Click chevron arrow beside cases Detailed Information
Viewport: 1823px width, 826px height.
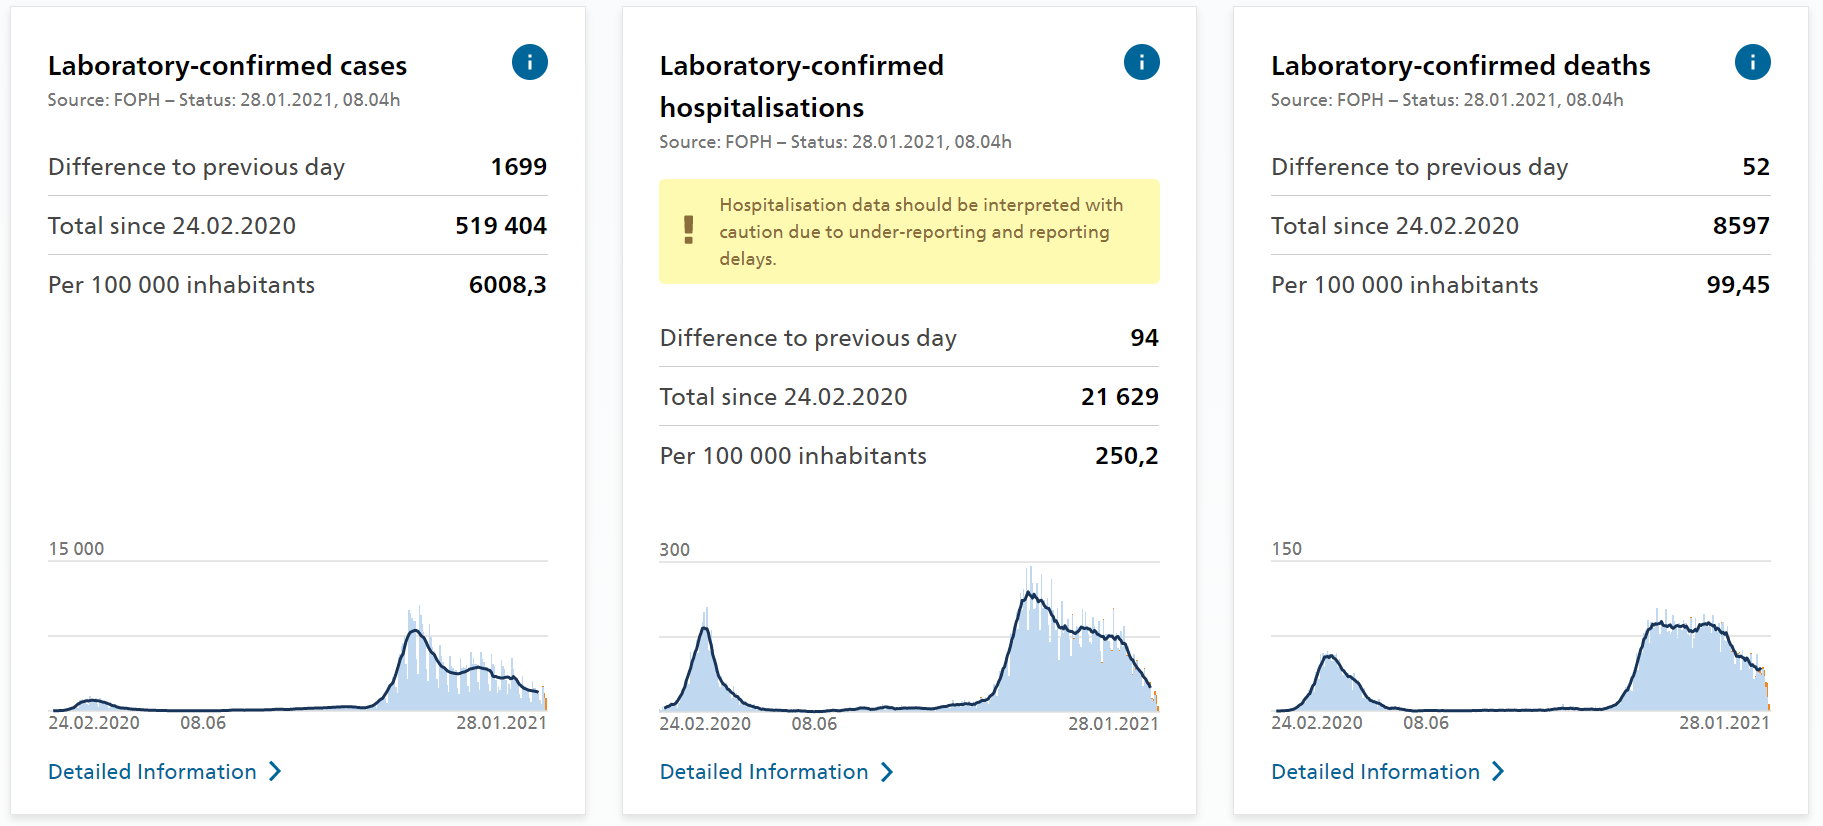coord(275,771)
